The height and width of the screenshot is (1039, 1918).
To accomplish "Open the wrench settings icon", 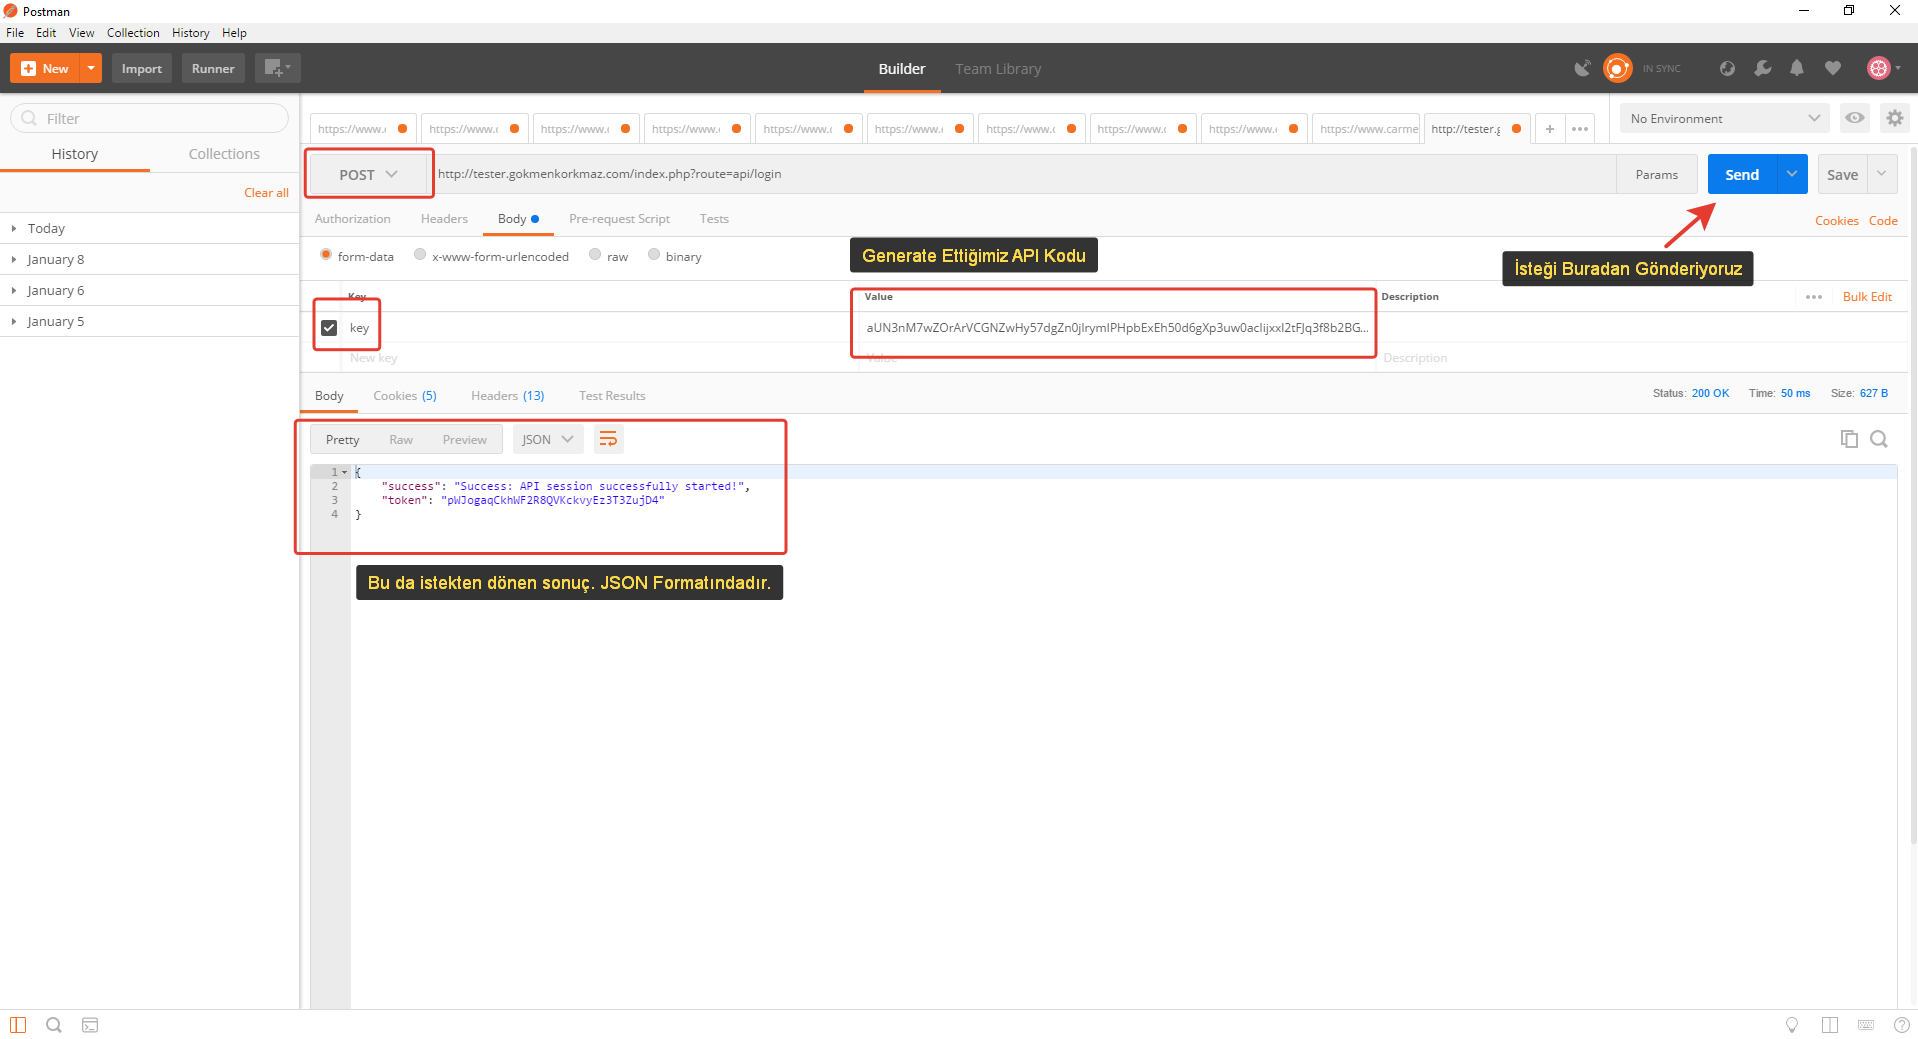I will pyautogui.click(x=1762, y=68).
